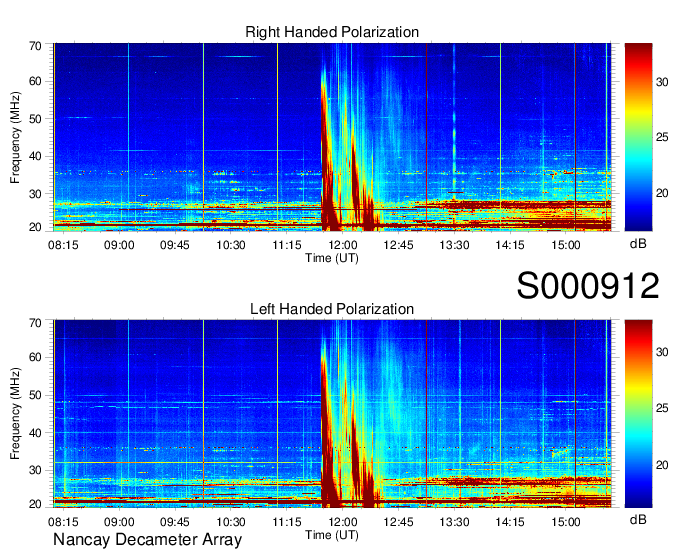This screenshot has height=552, width=680.
Task: Click "13:30" tick on Right Handed time axis
Action: (x=454, y=245)
